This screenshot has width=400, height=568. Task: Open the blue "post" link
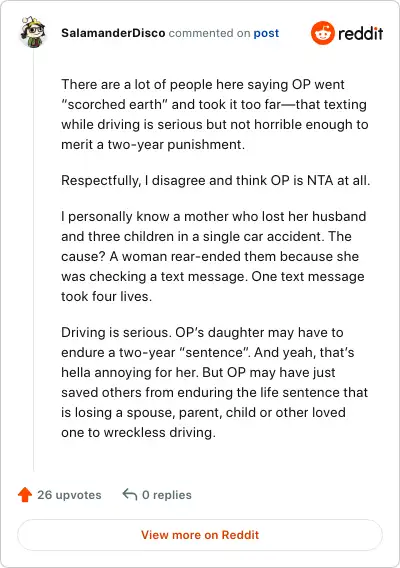(266, 33)
